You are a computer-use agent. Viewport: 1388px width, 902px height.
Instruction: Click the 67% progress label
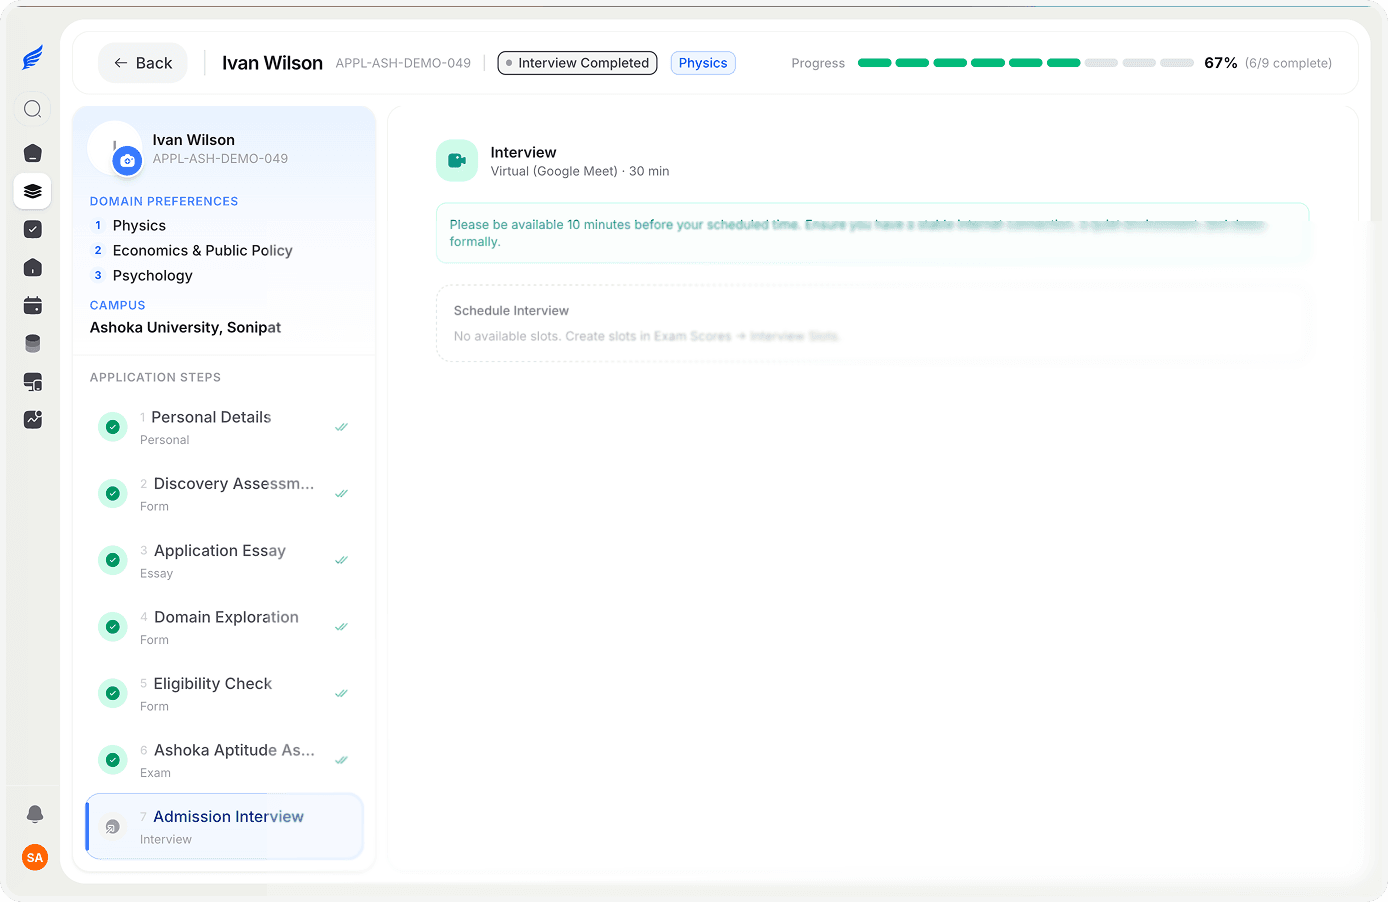click(x=1221, y=63)
